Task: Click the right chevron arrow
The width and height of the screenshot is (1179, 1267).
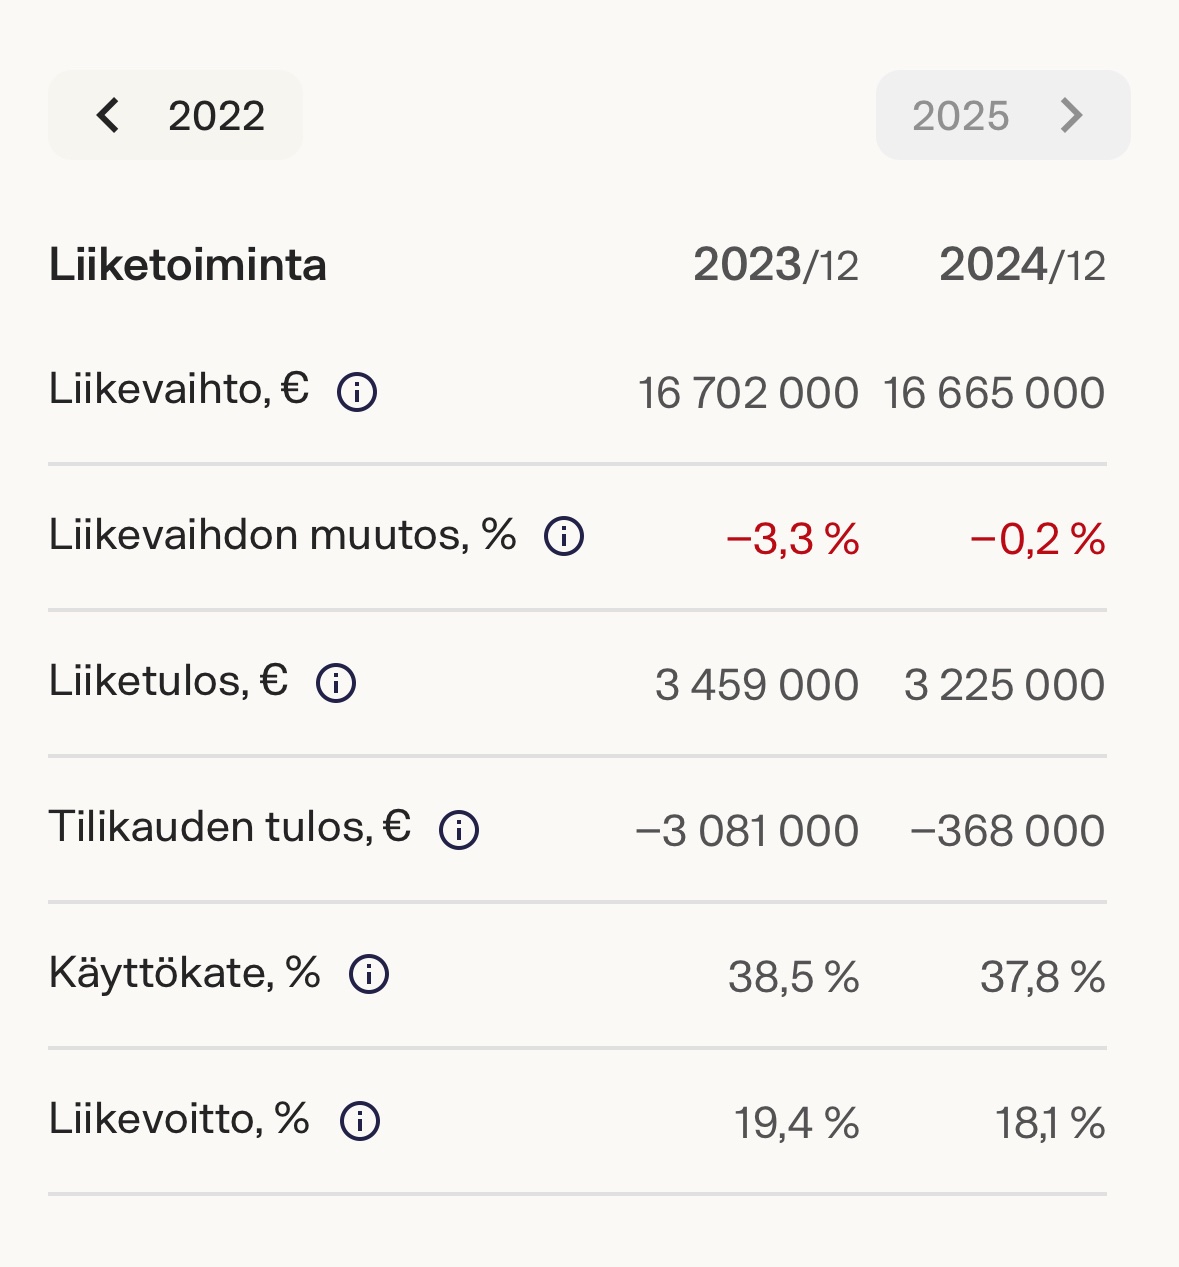Action: click(x=1072, y=115)
